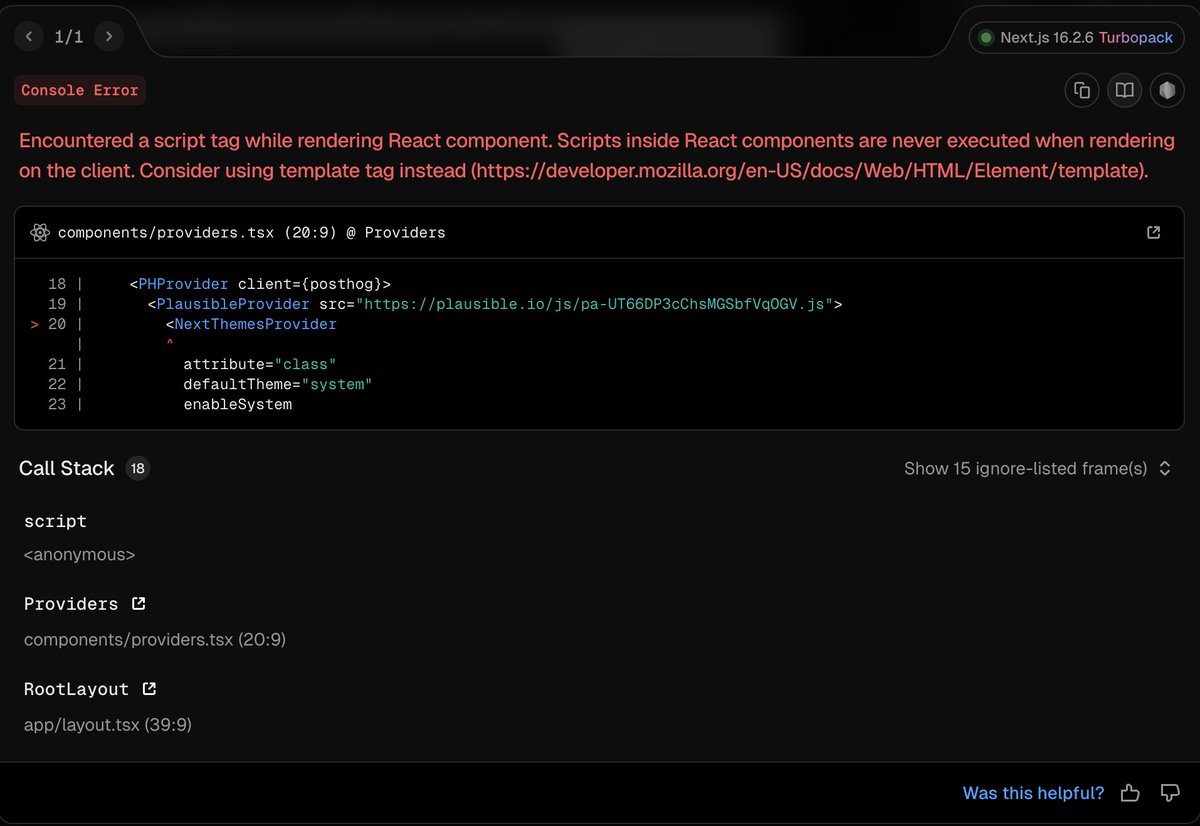Screen dimensions: 1200x826
Task: Click error message first line text
Action: pos(597,140)
